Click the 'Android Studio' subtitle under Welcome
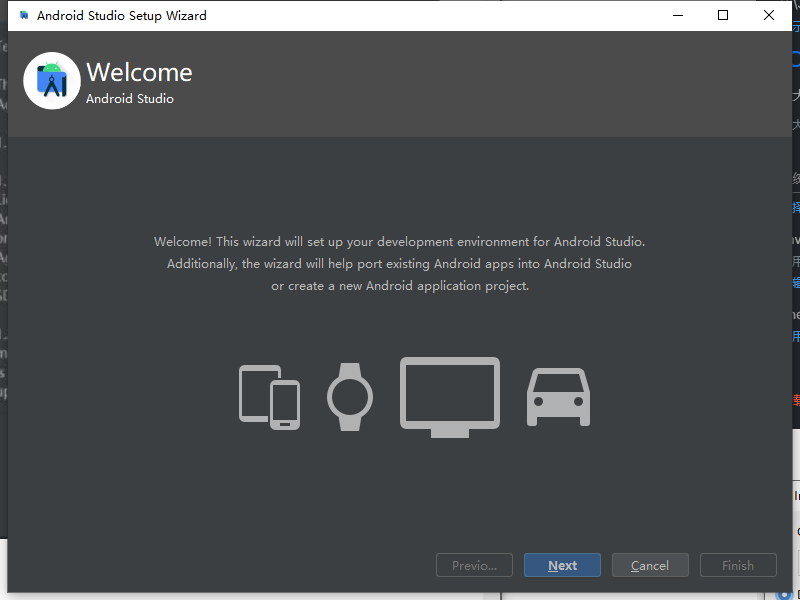Screen dimensions: 800x600 [x=130, y=98]
